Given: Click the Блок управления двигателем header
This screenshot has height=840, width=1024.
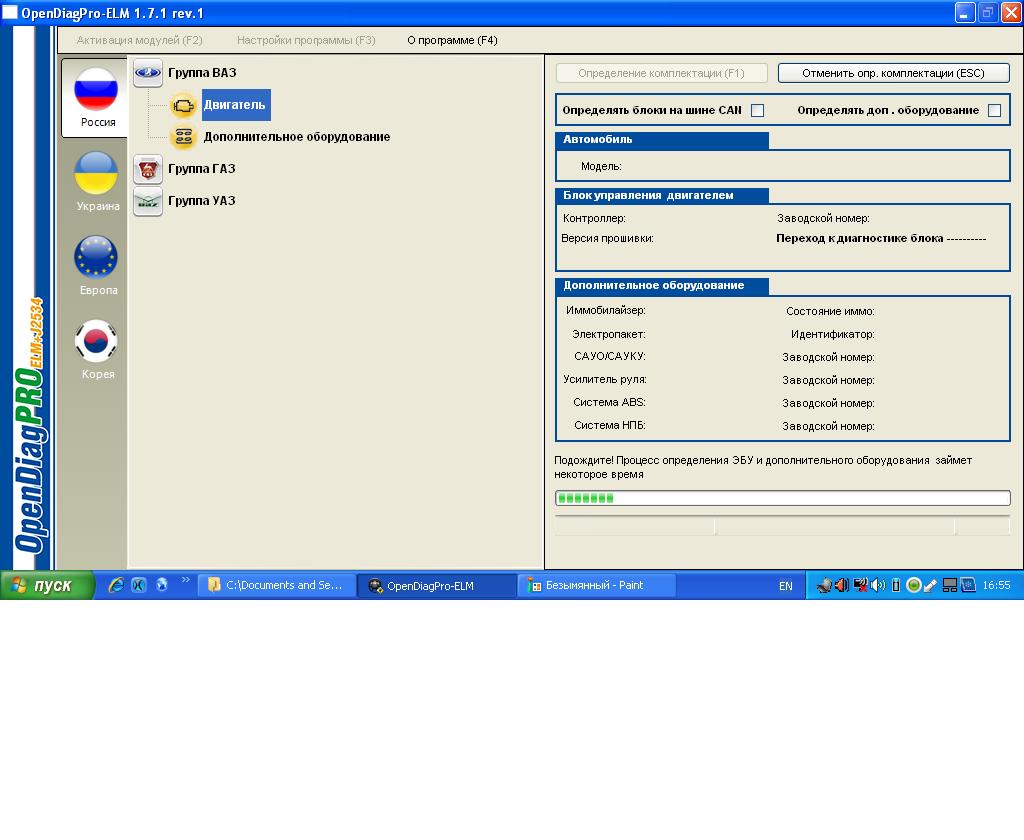Looking at the screenshot, I should [x=662, y=196].
